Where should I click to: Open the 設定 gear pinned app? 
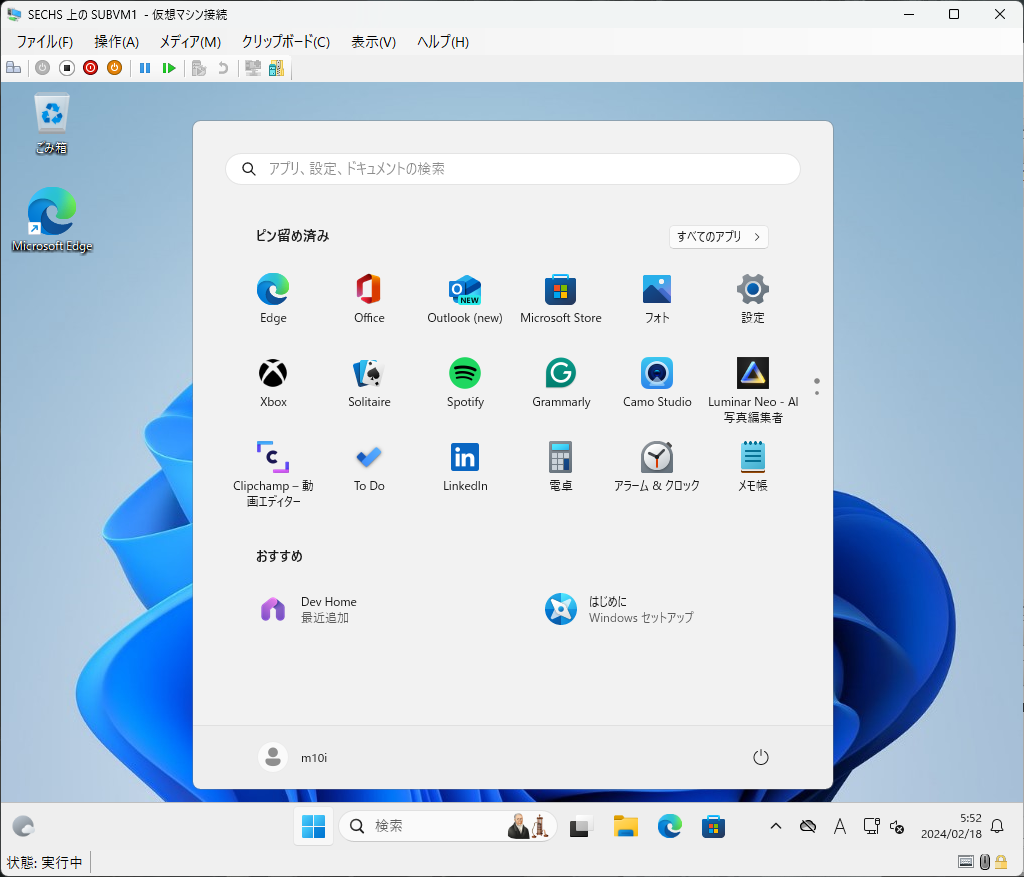[x=752, y=298]
